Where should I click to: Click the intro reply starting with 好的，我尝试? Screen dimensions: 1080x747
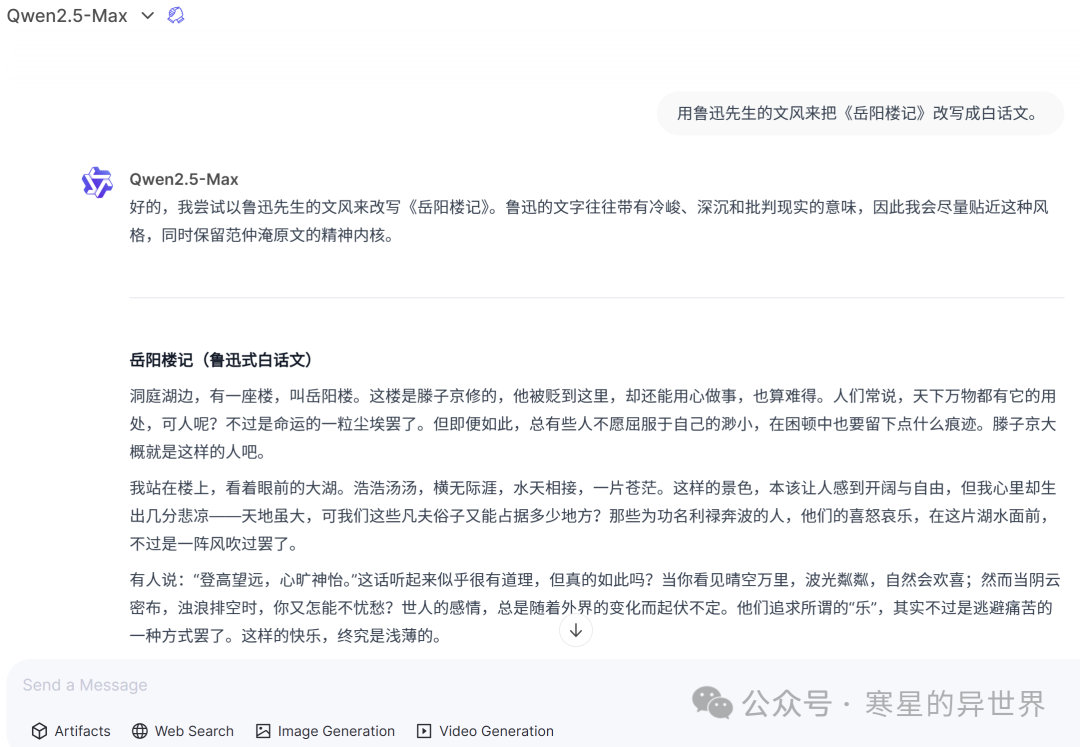point(588,222)
